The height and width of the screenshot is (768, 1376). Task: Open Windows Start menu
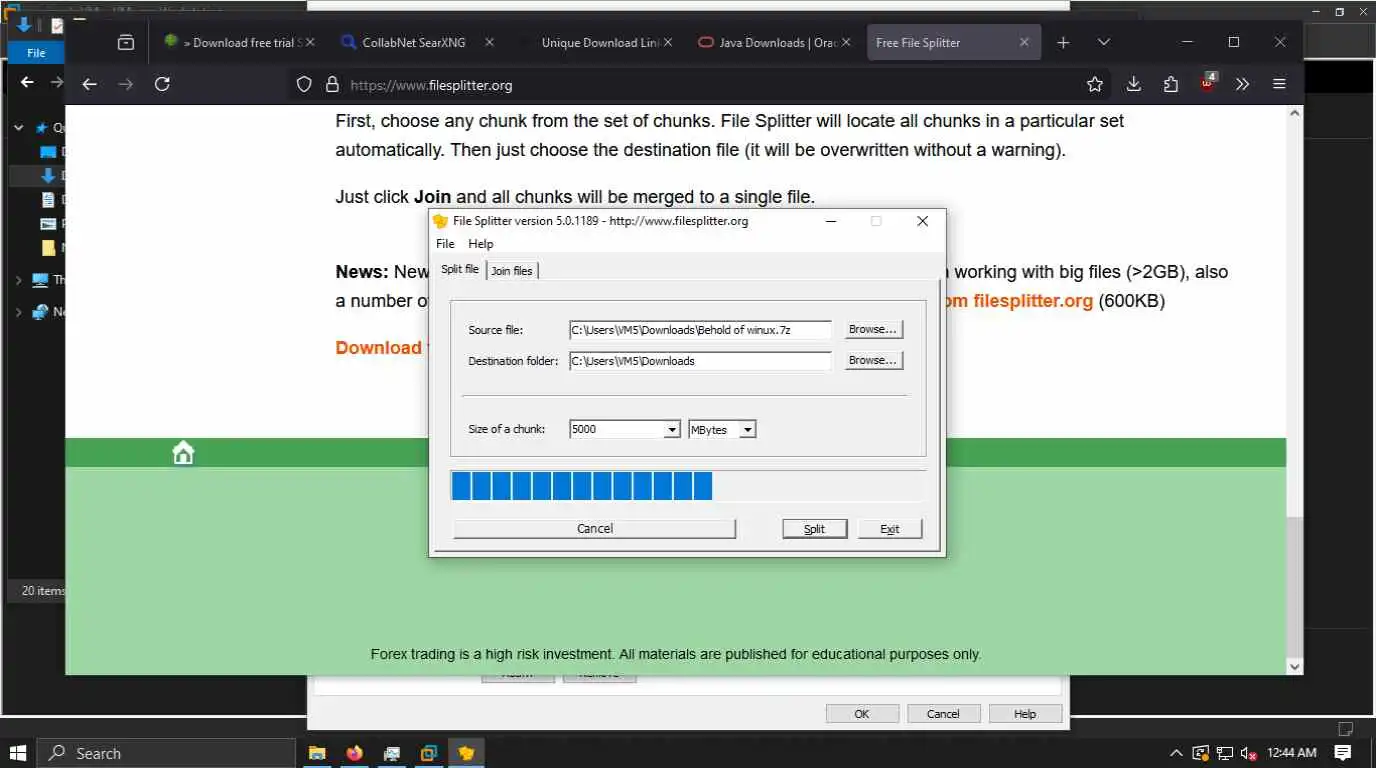click(18, 753)
